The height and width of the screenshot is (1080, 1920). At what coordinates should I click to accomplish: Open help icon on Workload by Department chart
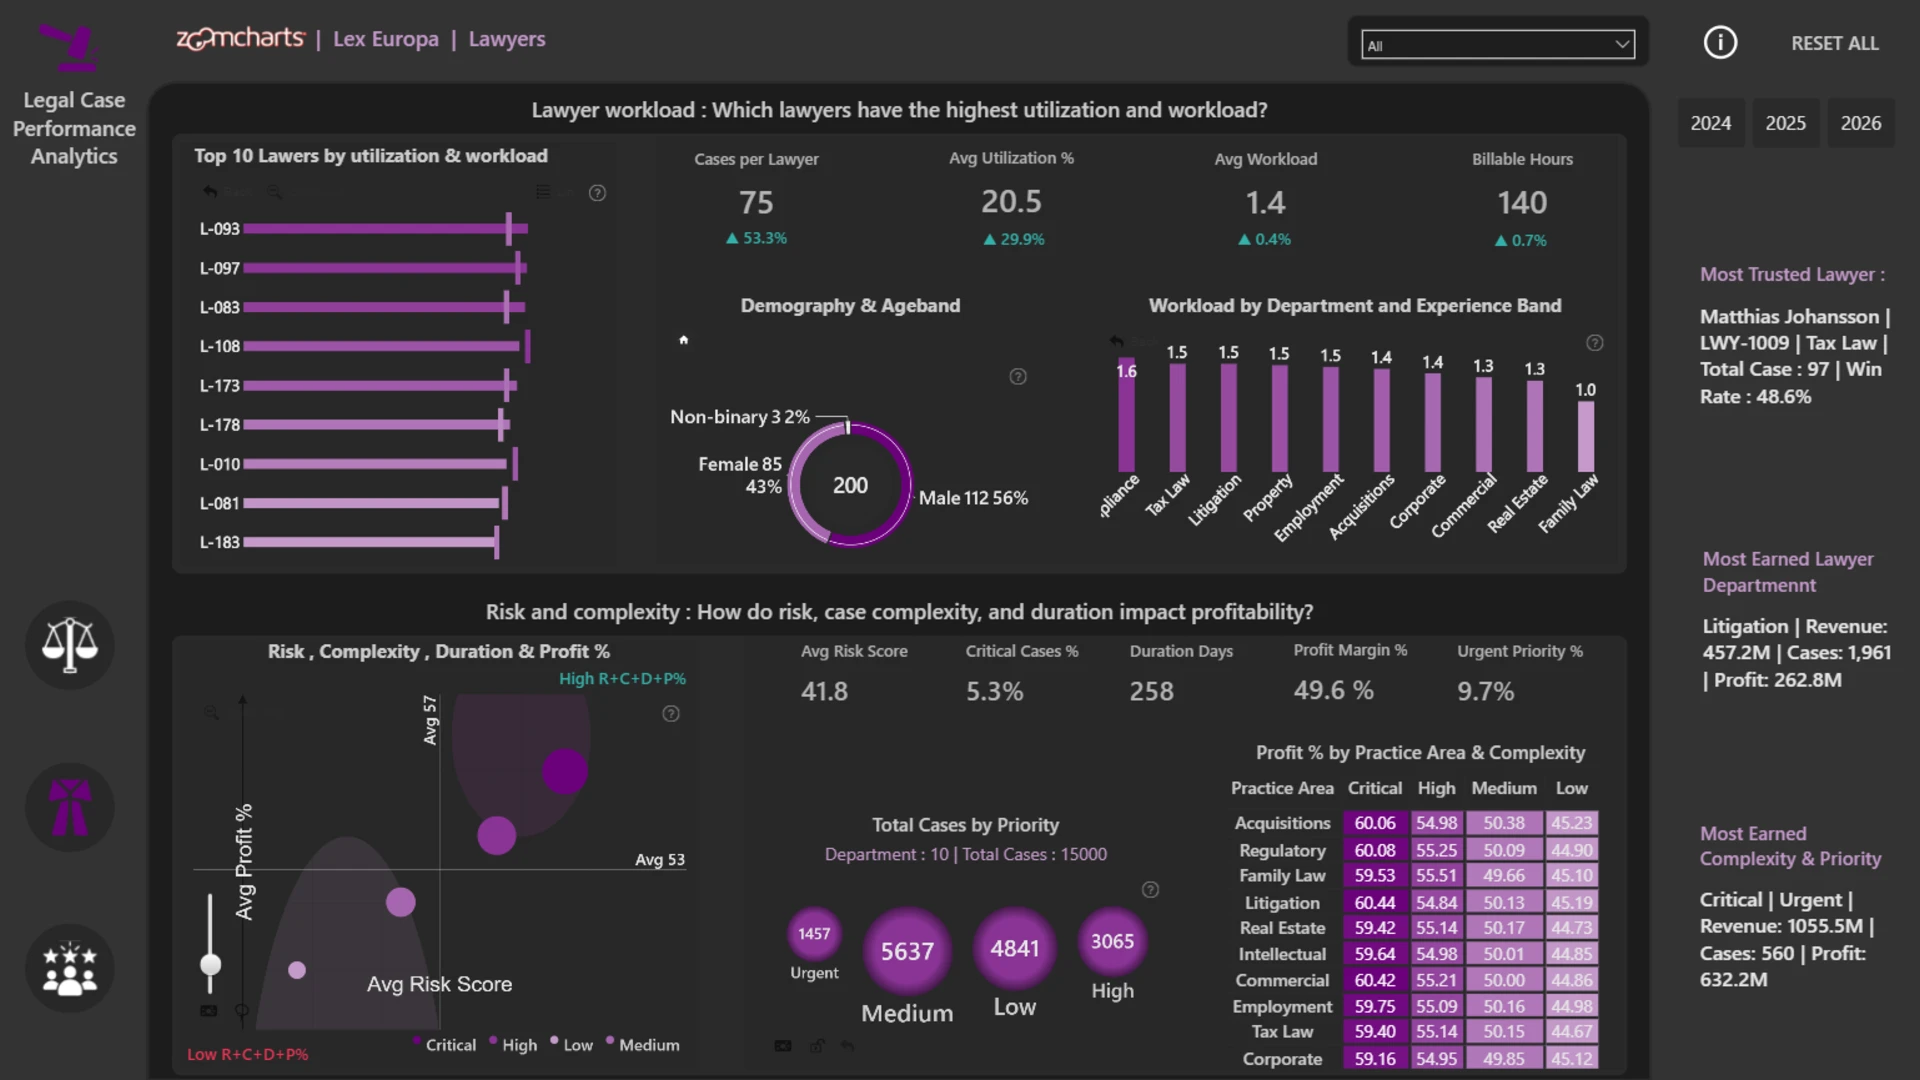[1595, 343]
